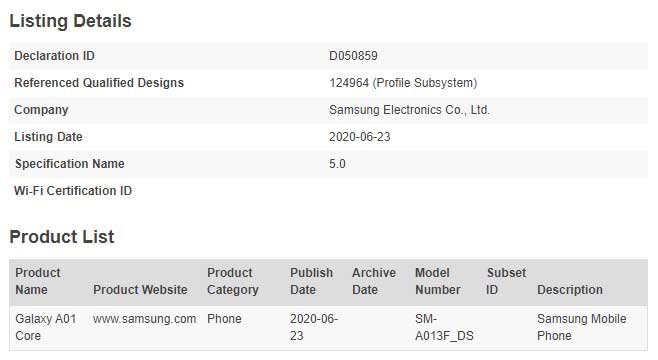Select the Galaxy A01 Core product name cell
658x360 pixels.
pyautogui.click(x=46, y=327)
